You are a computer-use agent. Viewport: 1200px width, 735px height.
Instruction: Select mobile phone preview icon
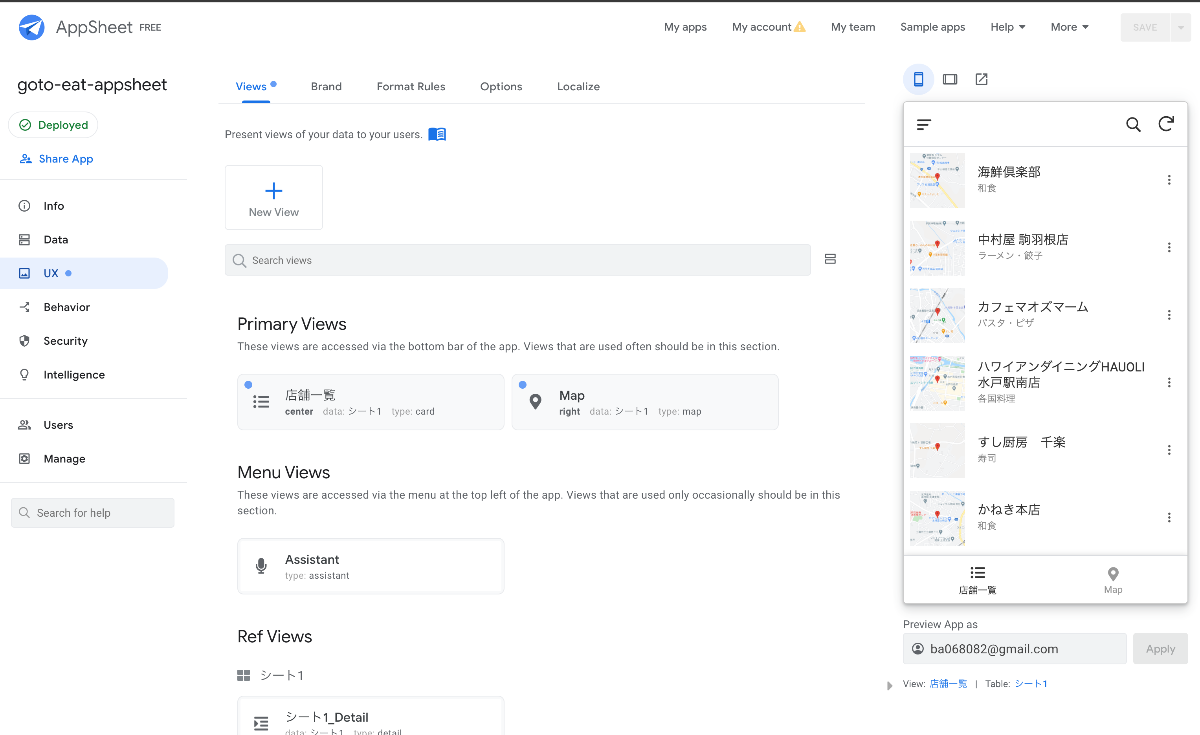pos(918,79)
